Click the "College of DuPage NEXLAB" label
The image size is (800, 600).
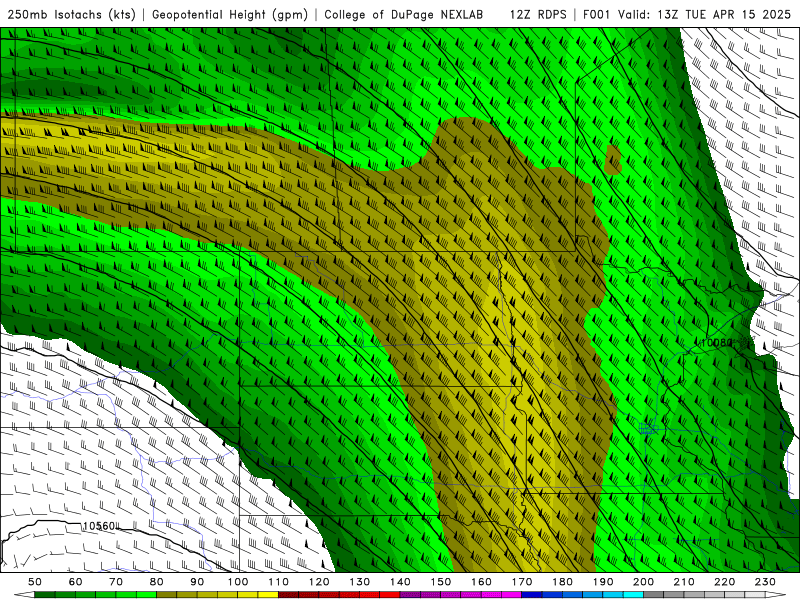tap(403, 14)
